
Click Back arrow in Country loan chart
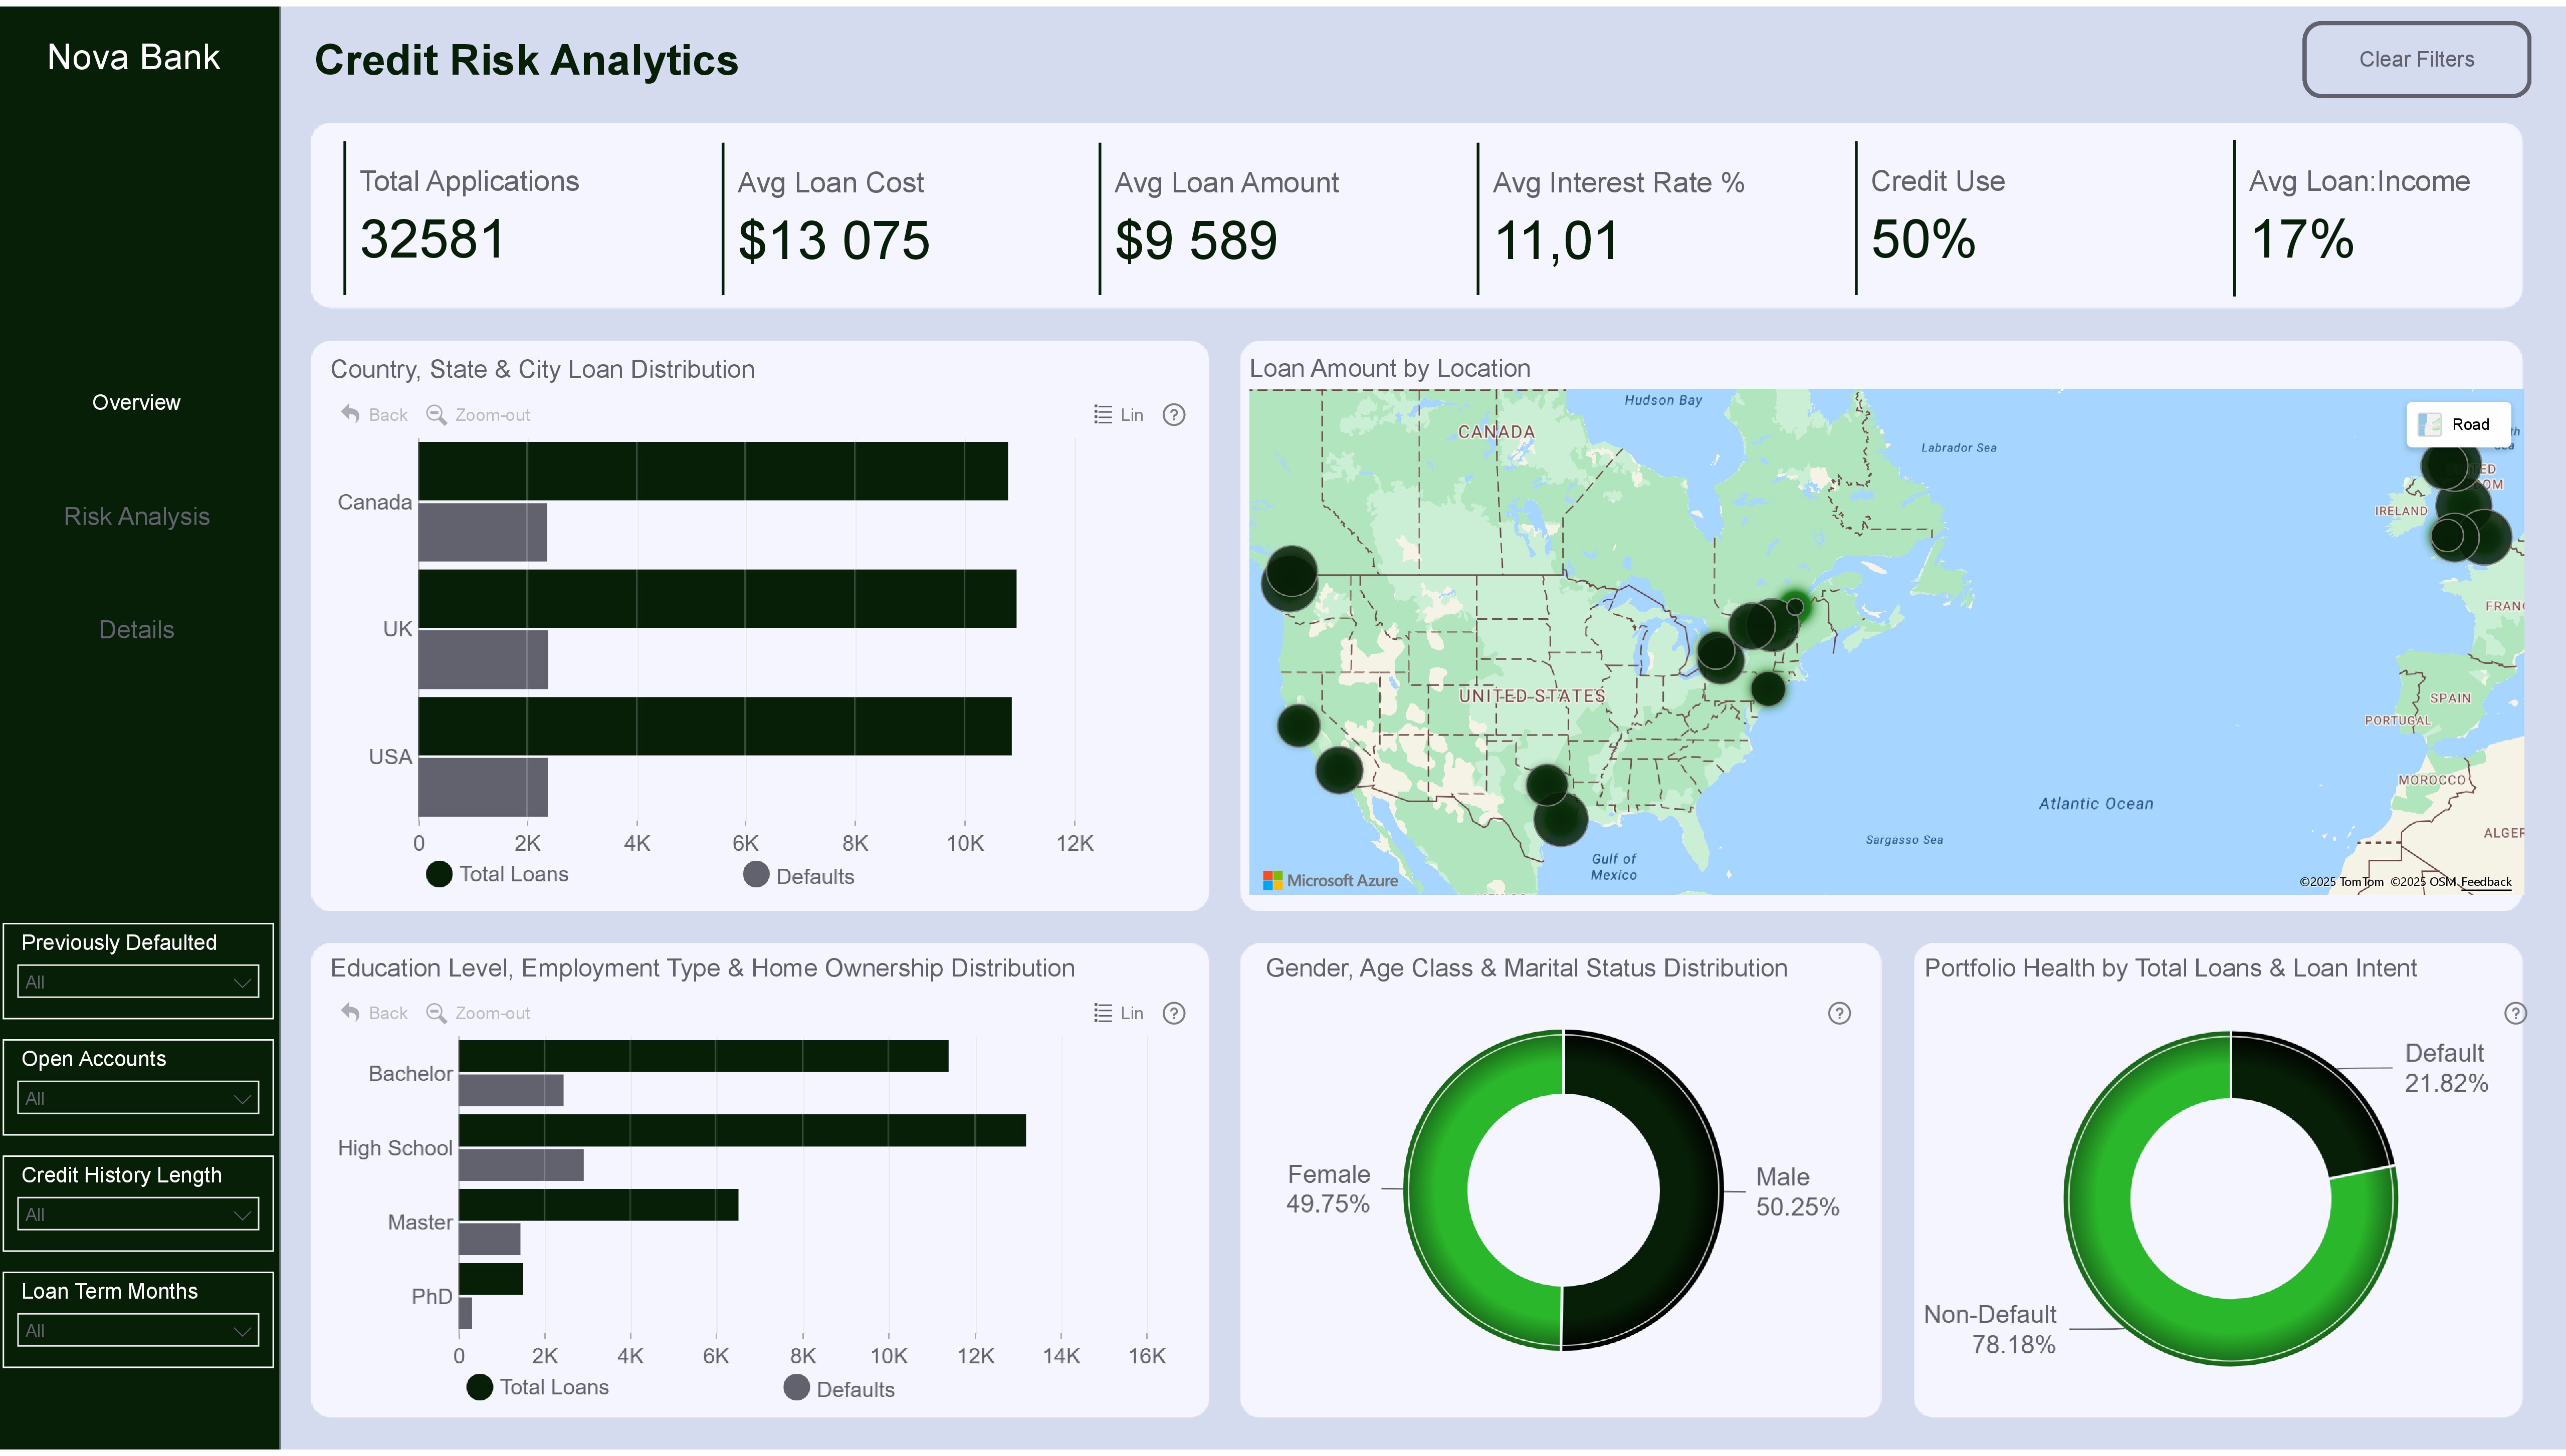point(350,414)
